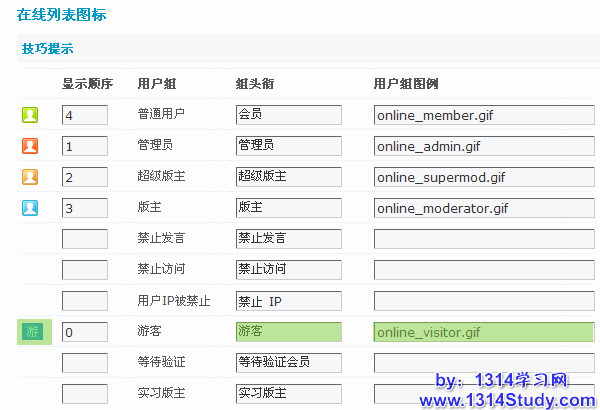Click the green visitor 游 icon
Viewport: 600px width, 410px height.
pyautogui.click(x=34, y=332)
